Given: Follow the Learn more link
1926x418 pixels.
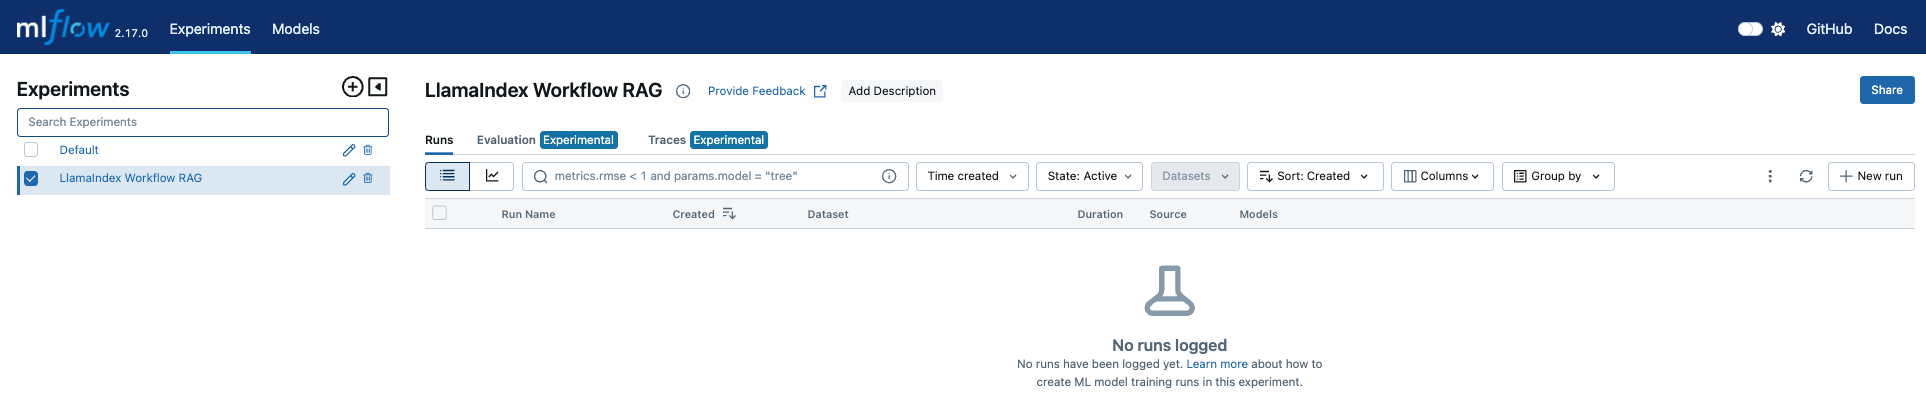Looking at the screenshot, I should pyautogui.click(x=1216, y=364).
